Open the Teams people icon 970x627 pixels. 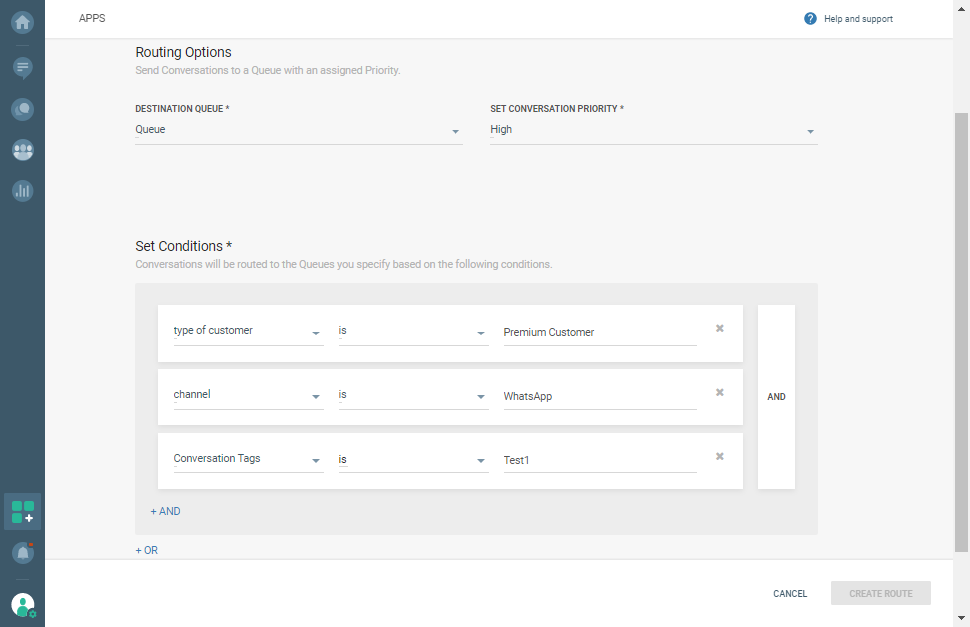pyautogui.click(x=22, y=150)
